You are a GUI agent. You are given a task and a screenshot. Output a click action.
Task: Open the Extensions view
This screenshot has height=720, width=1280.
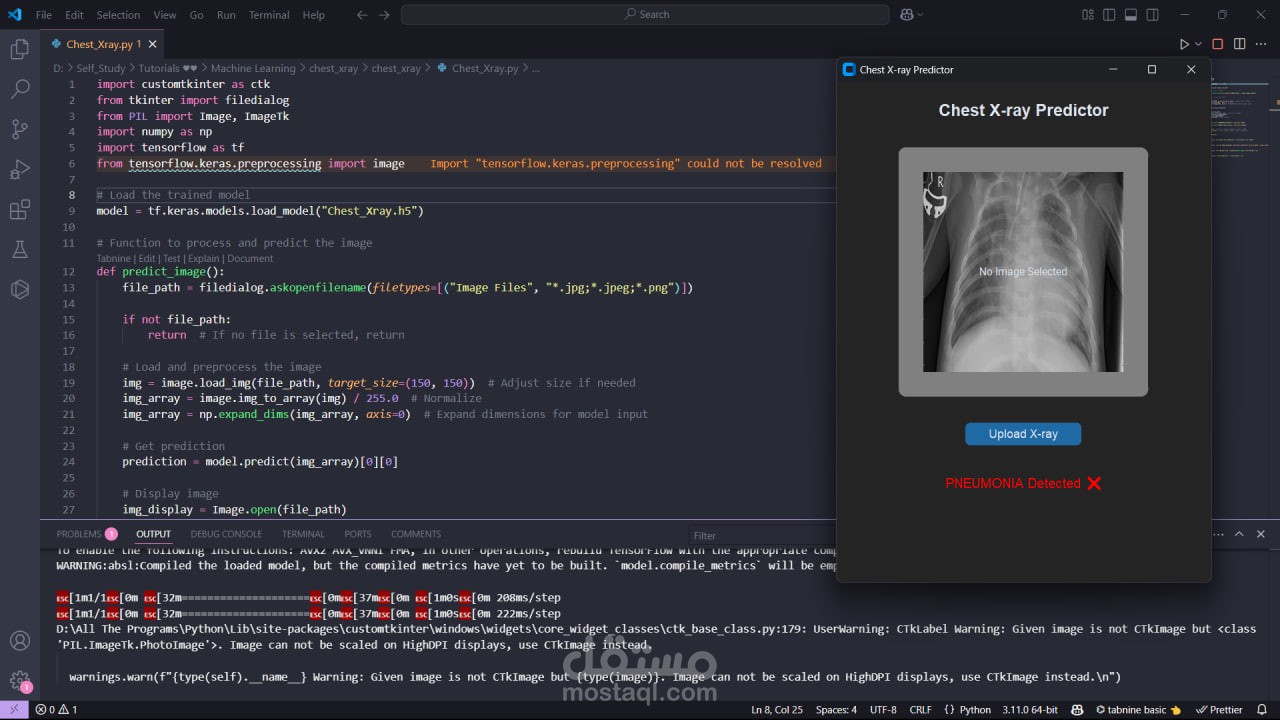19,209
